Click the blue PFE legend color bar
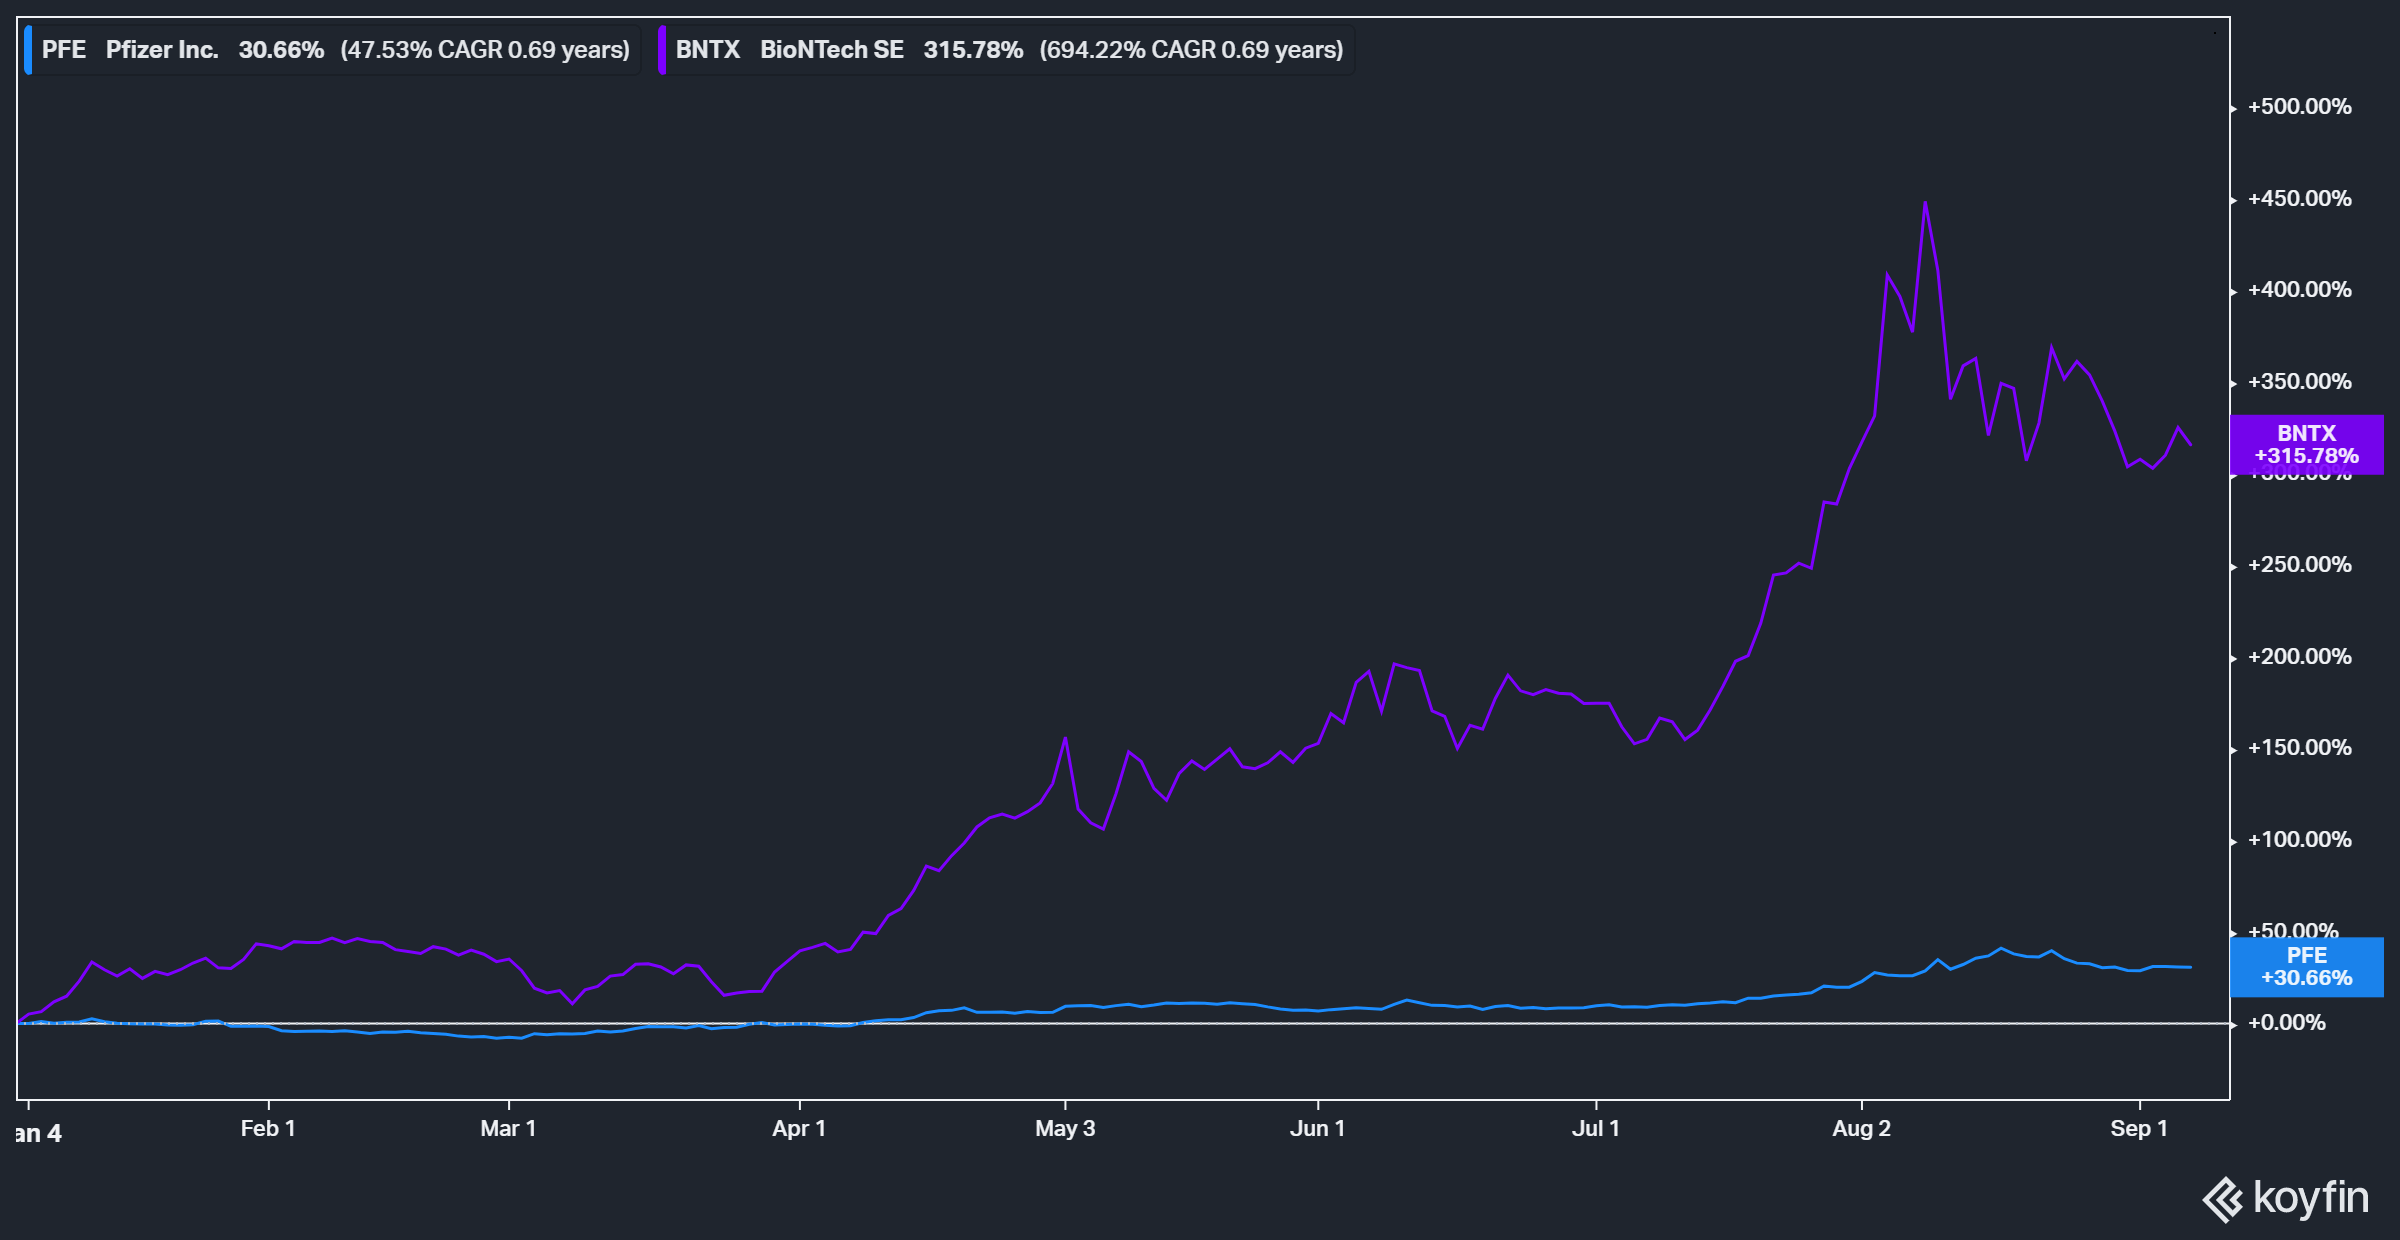Image resolution: width=2400 pixels, height=1240 pixels. [28, 50]
